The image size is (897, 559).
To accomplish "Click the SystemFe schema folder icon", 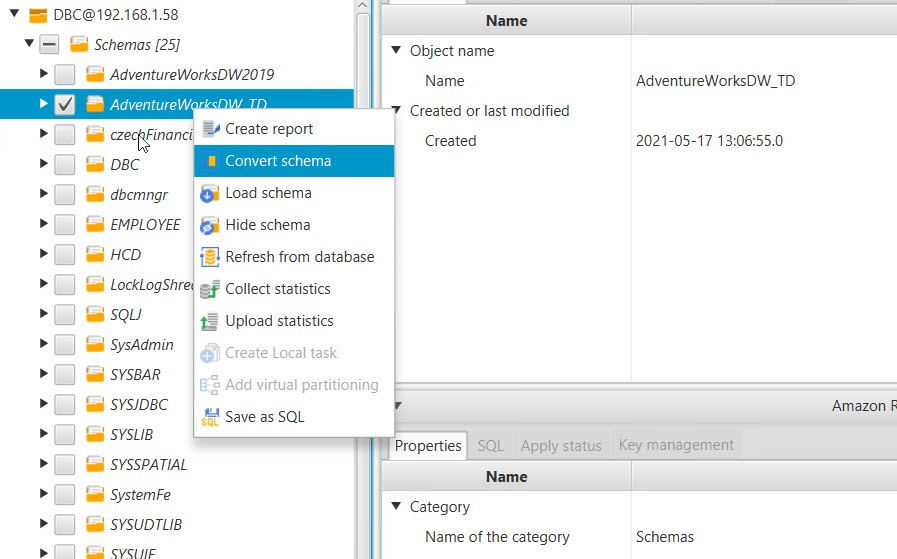I will click(94, 494).
